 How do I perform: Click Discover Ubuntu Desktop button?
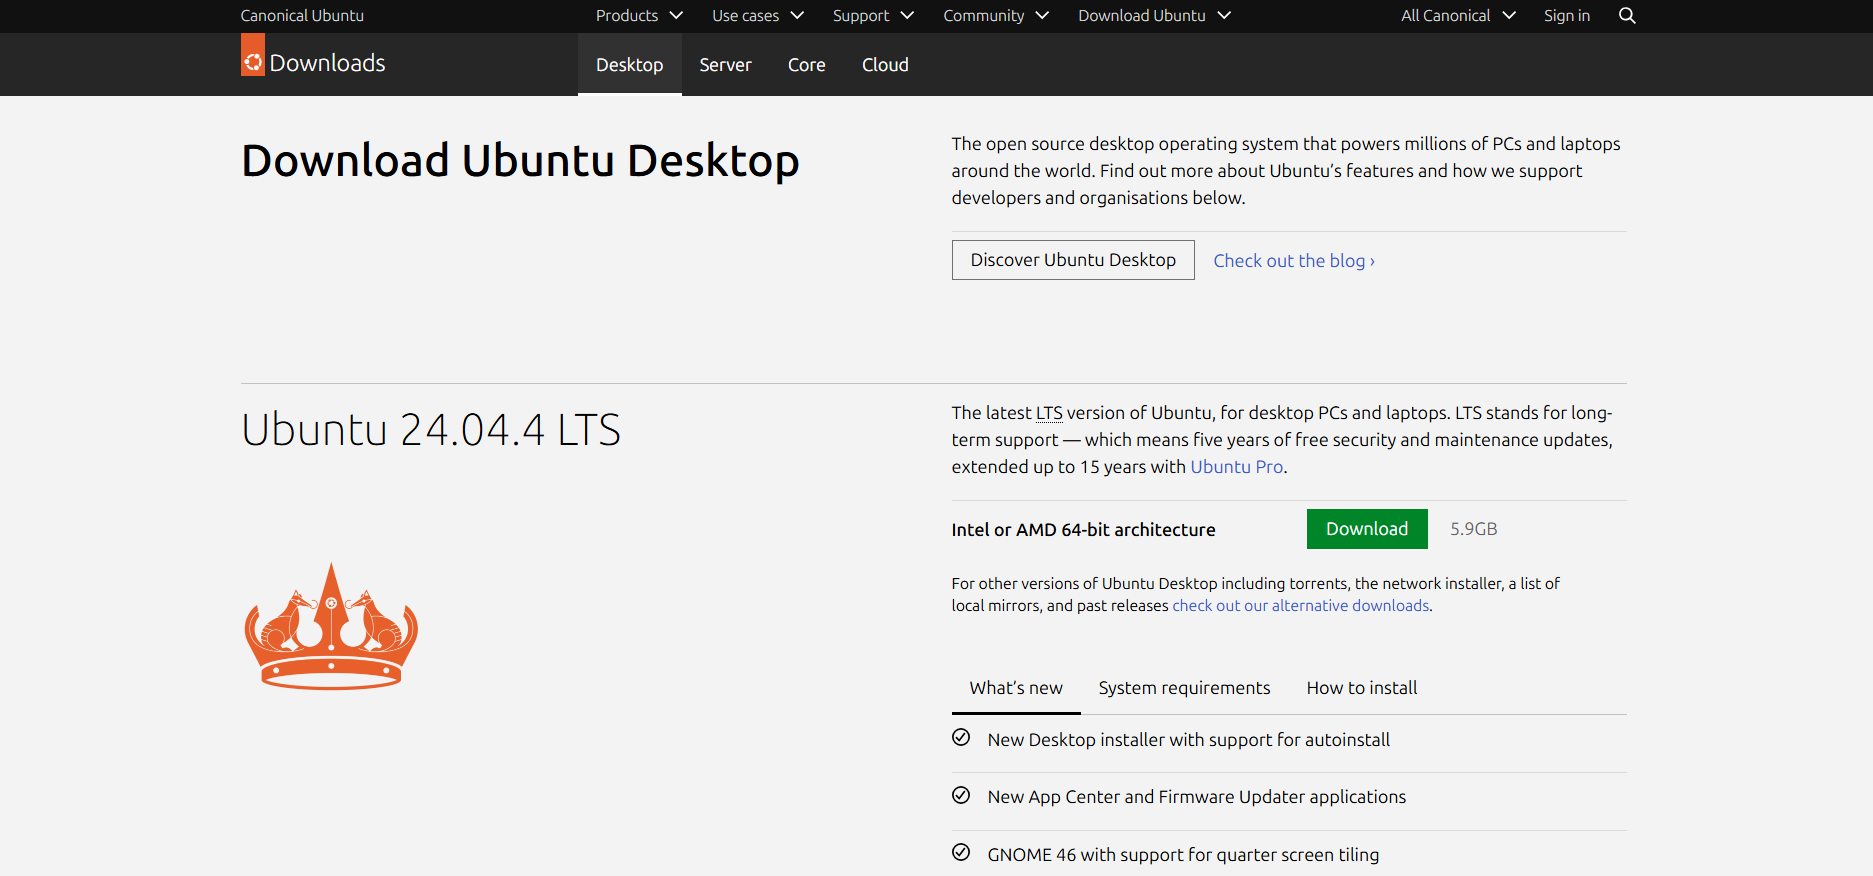pos(1072,260)
